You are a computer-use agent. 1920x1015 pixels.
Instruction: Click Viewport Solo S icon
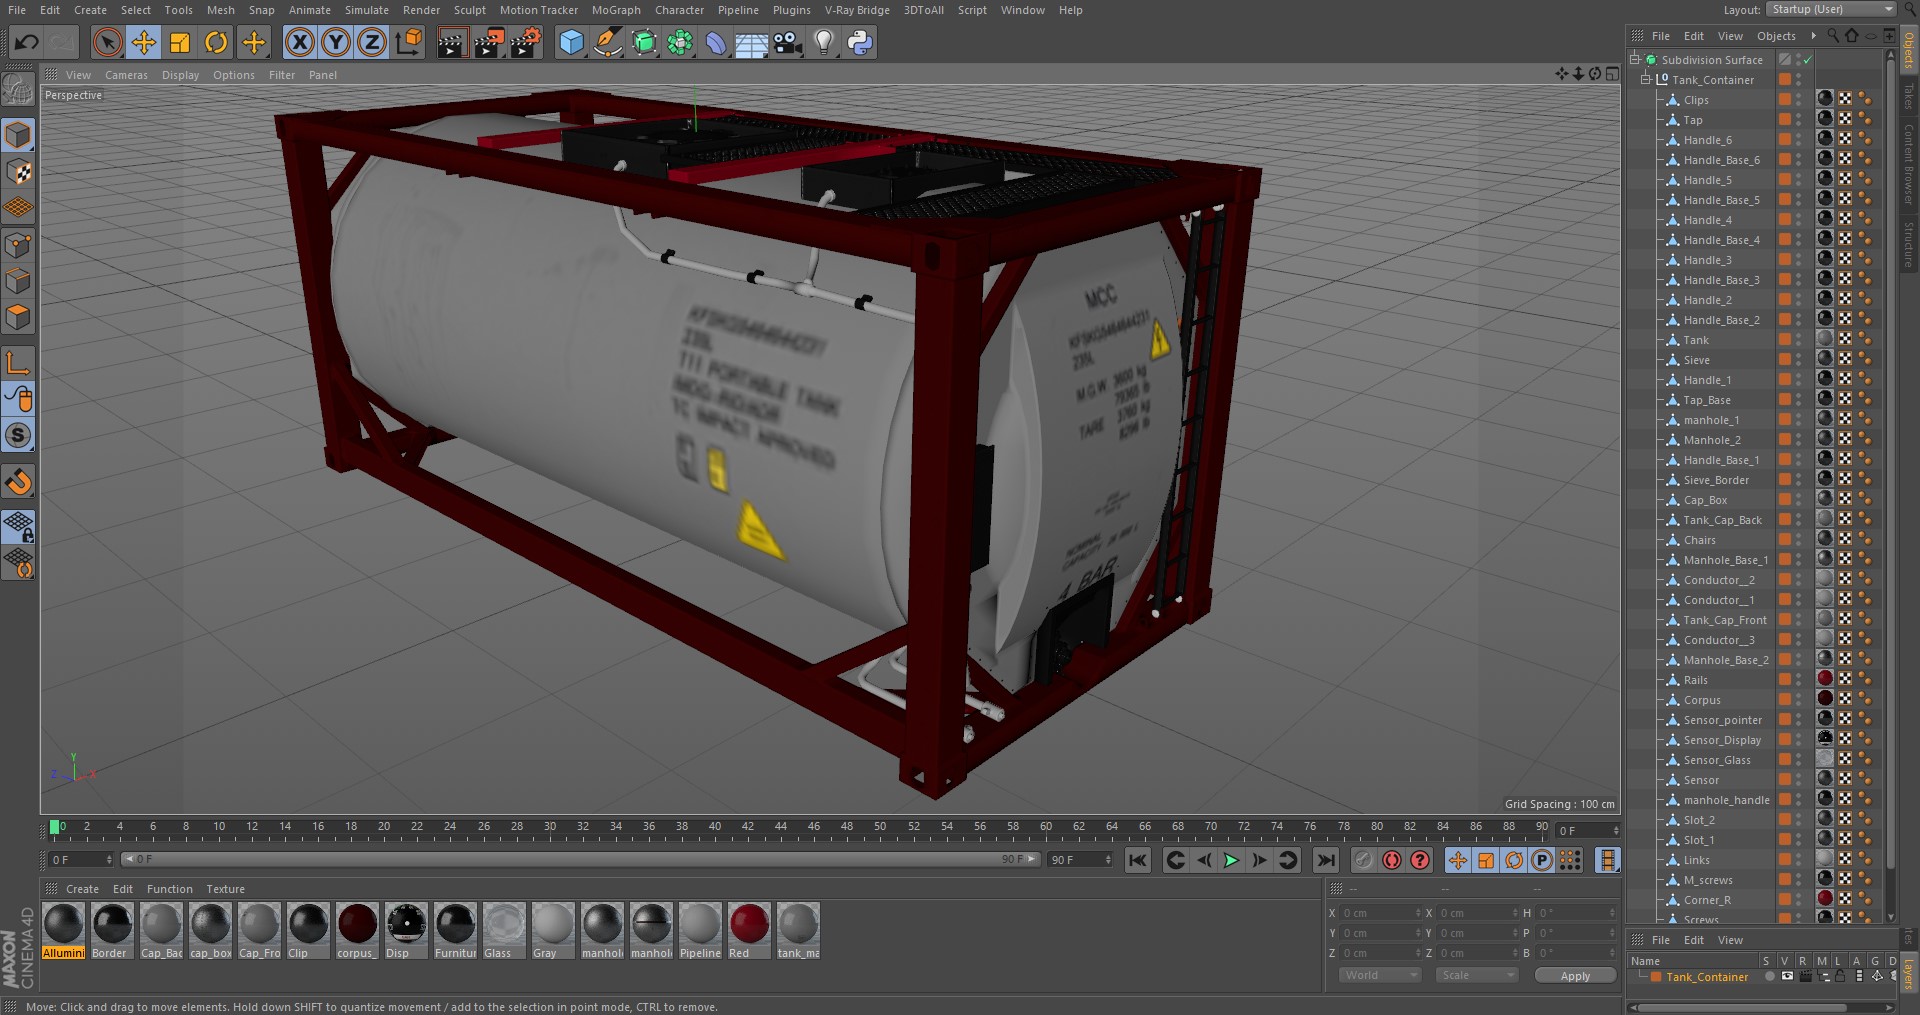point(18,435)
